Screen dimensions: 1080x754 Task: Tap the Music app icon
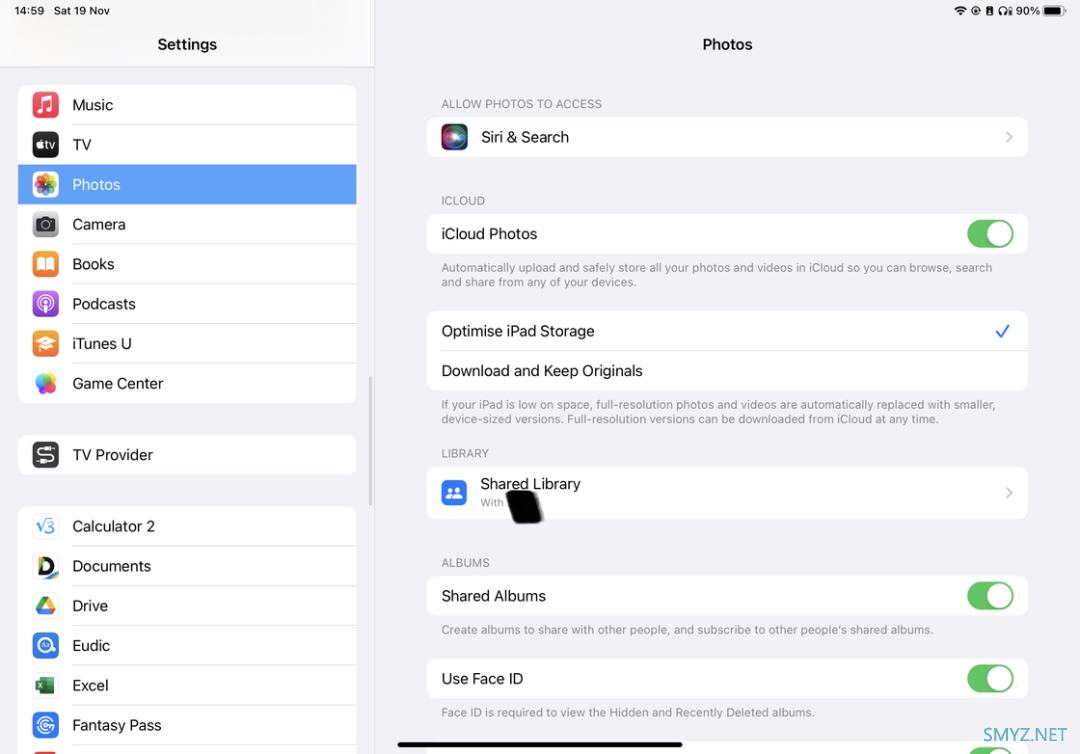coord(45,105)
